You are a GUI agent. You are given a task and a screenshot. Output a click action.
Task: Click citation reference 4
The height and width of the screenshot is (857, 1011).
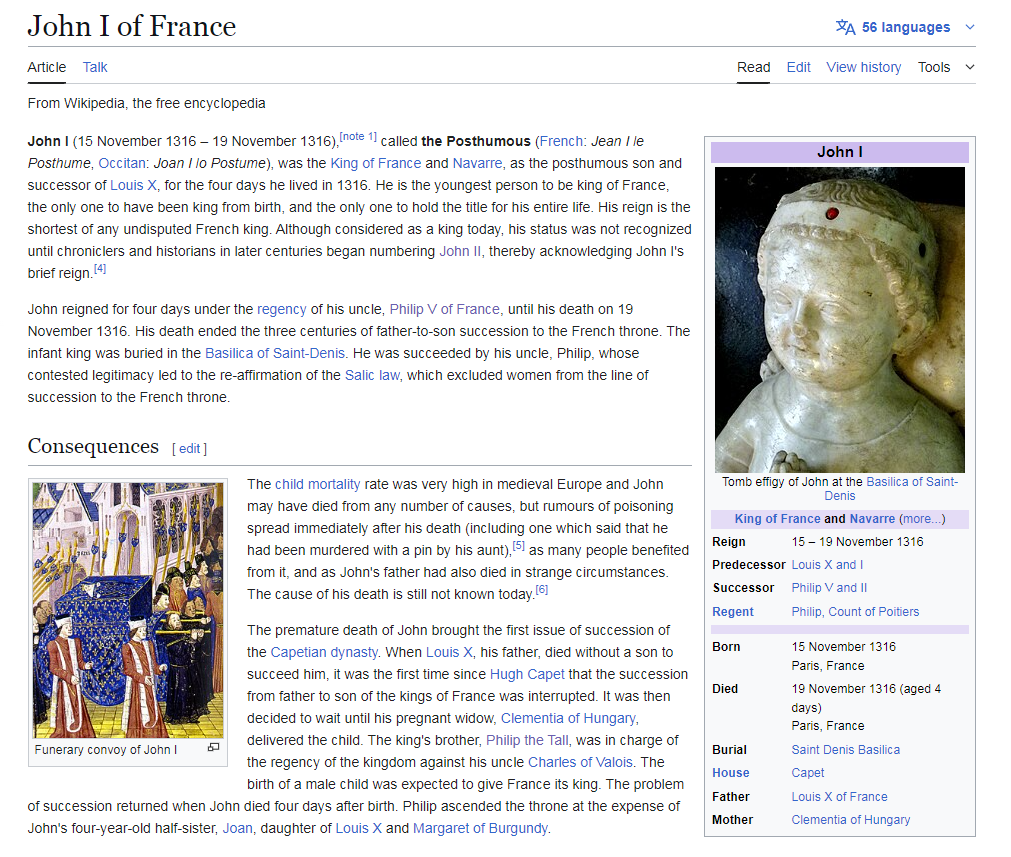pos(100,268)
